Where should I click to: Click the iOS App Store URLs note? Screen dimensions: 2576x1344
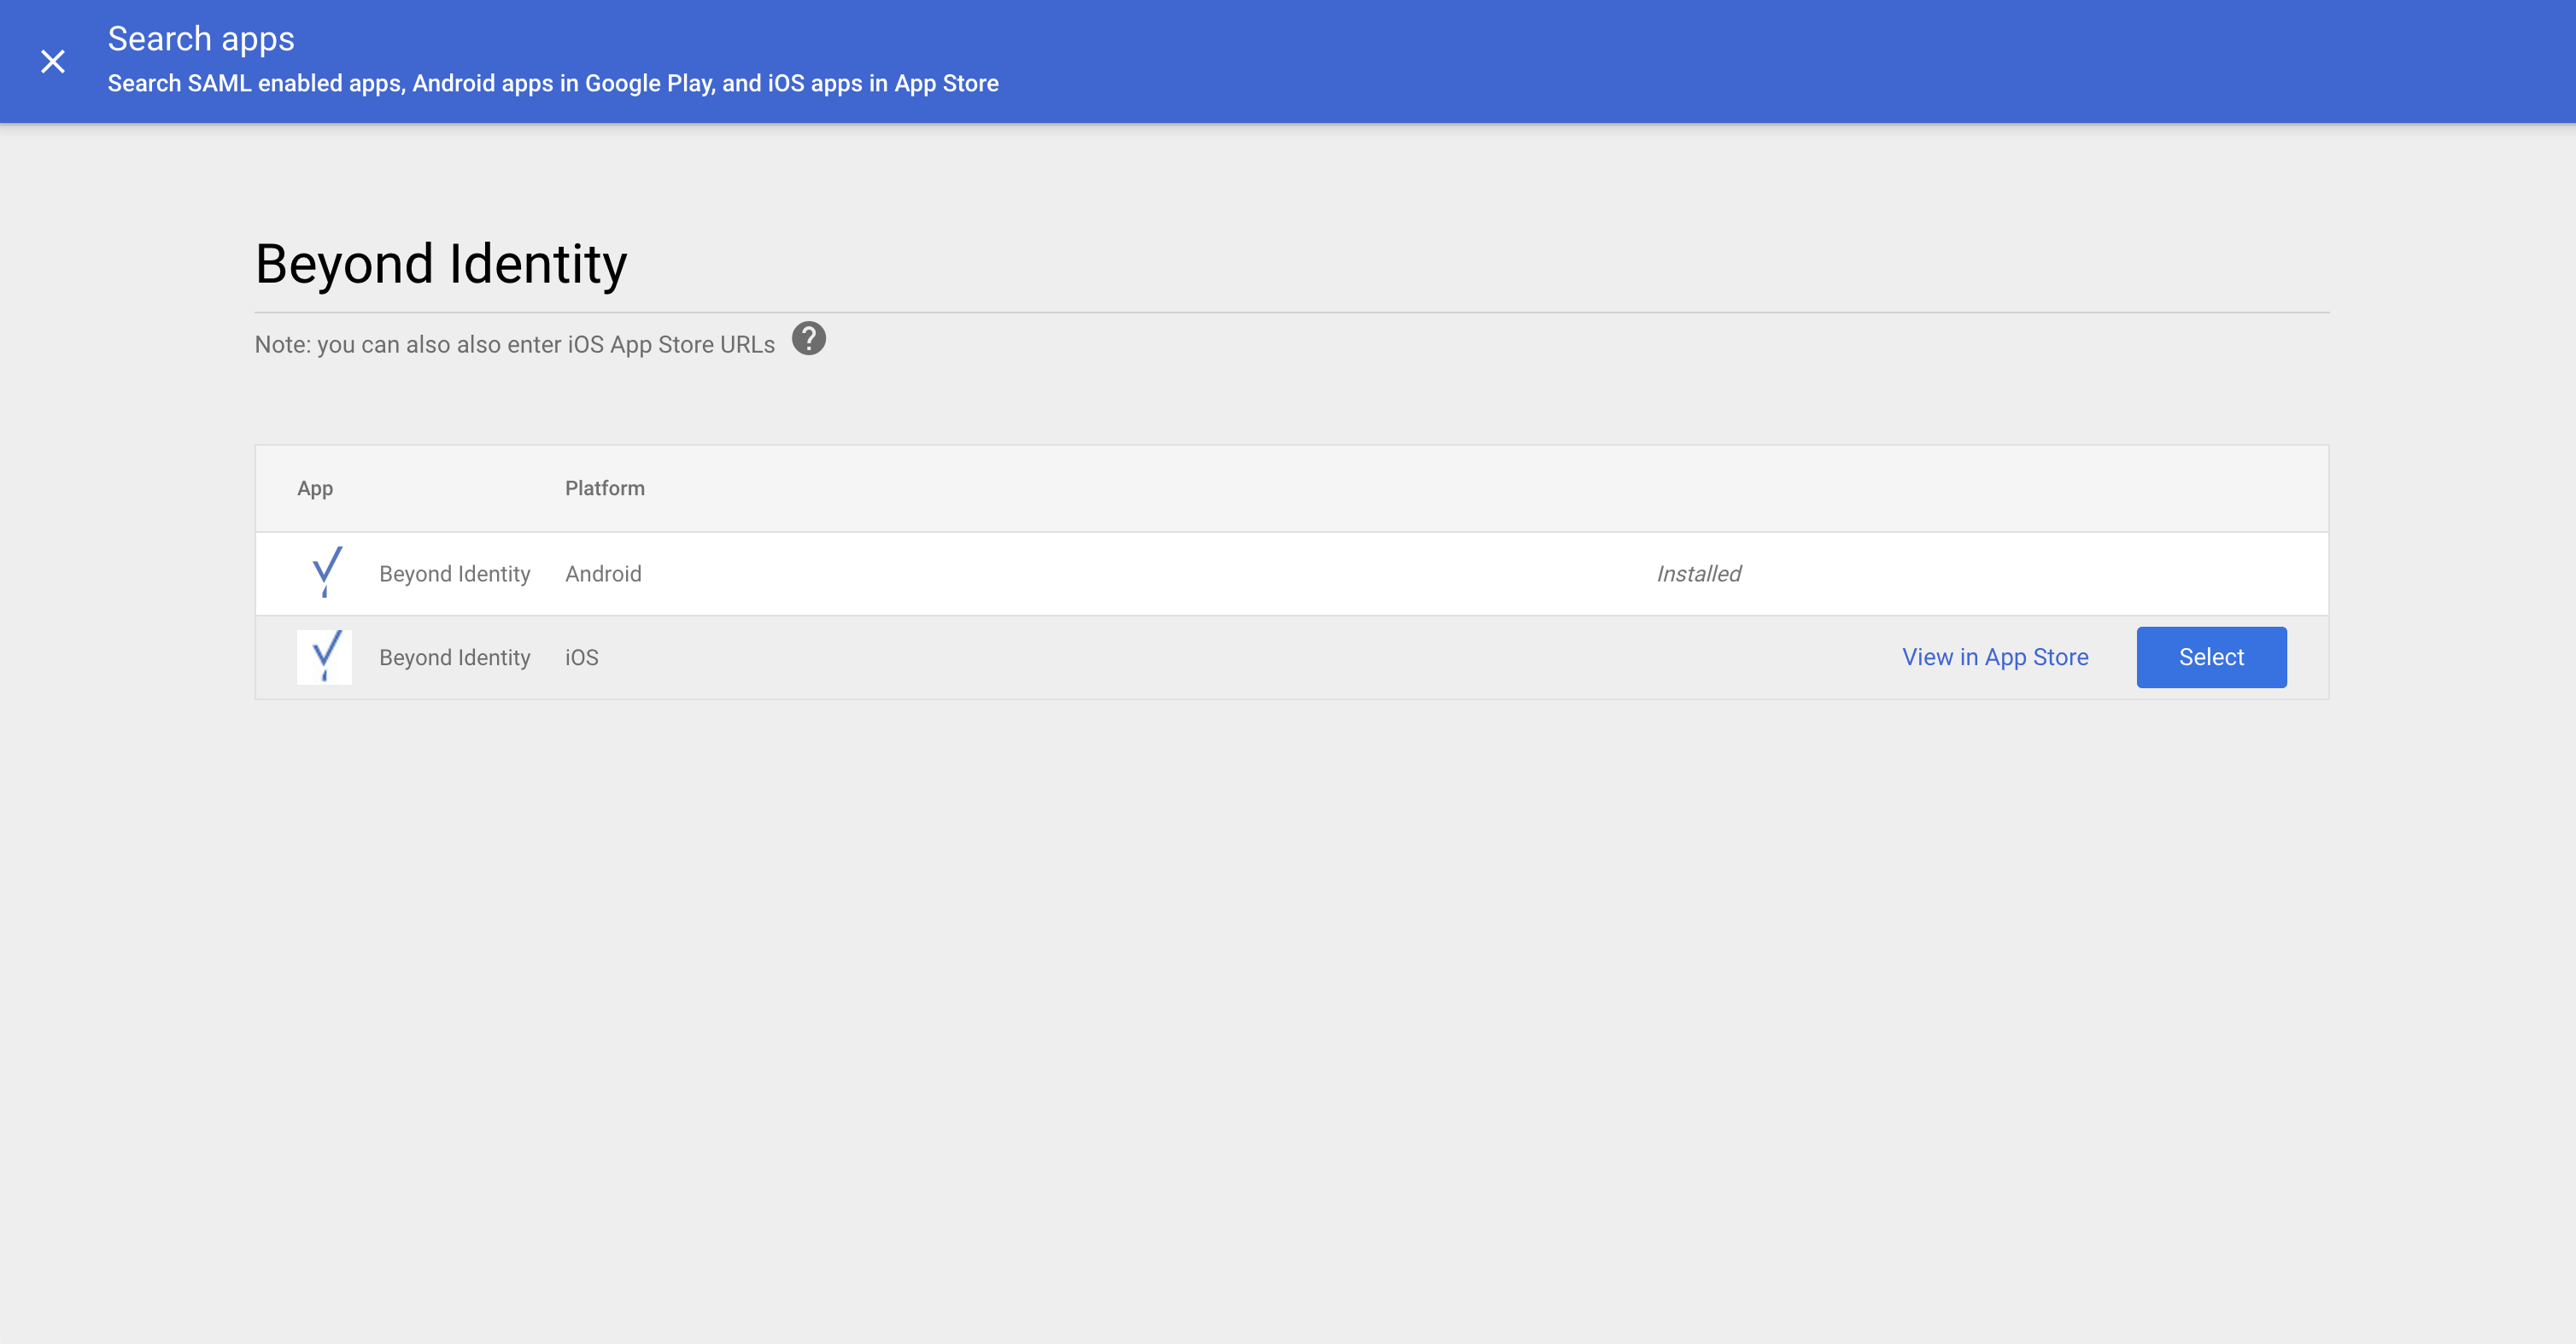click(514, 345)
